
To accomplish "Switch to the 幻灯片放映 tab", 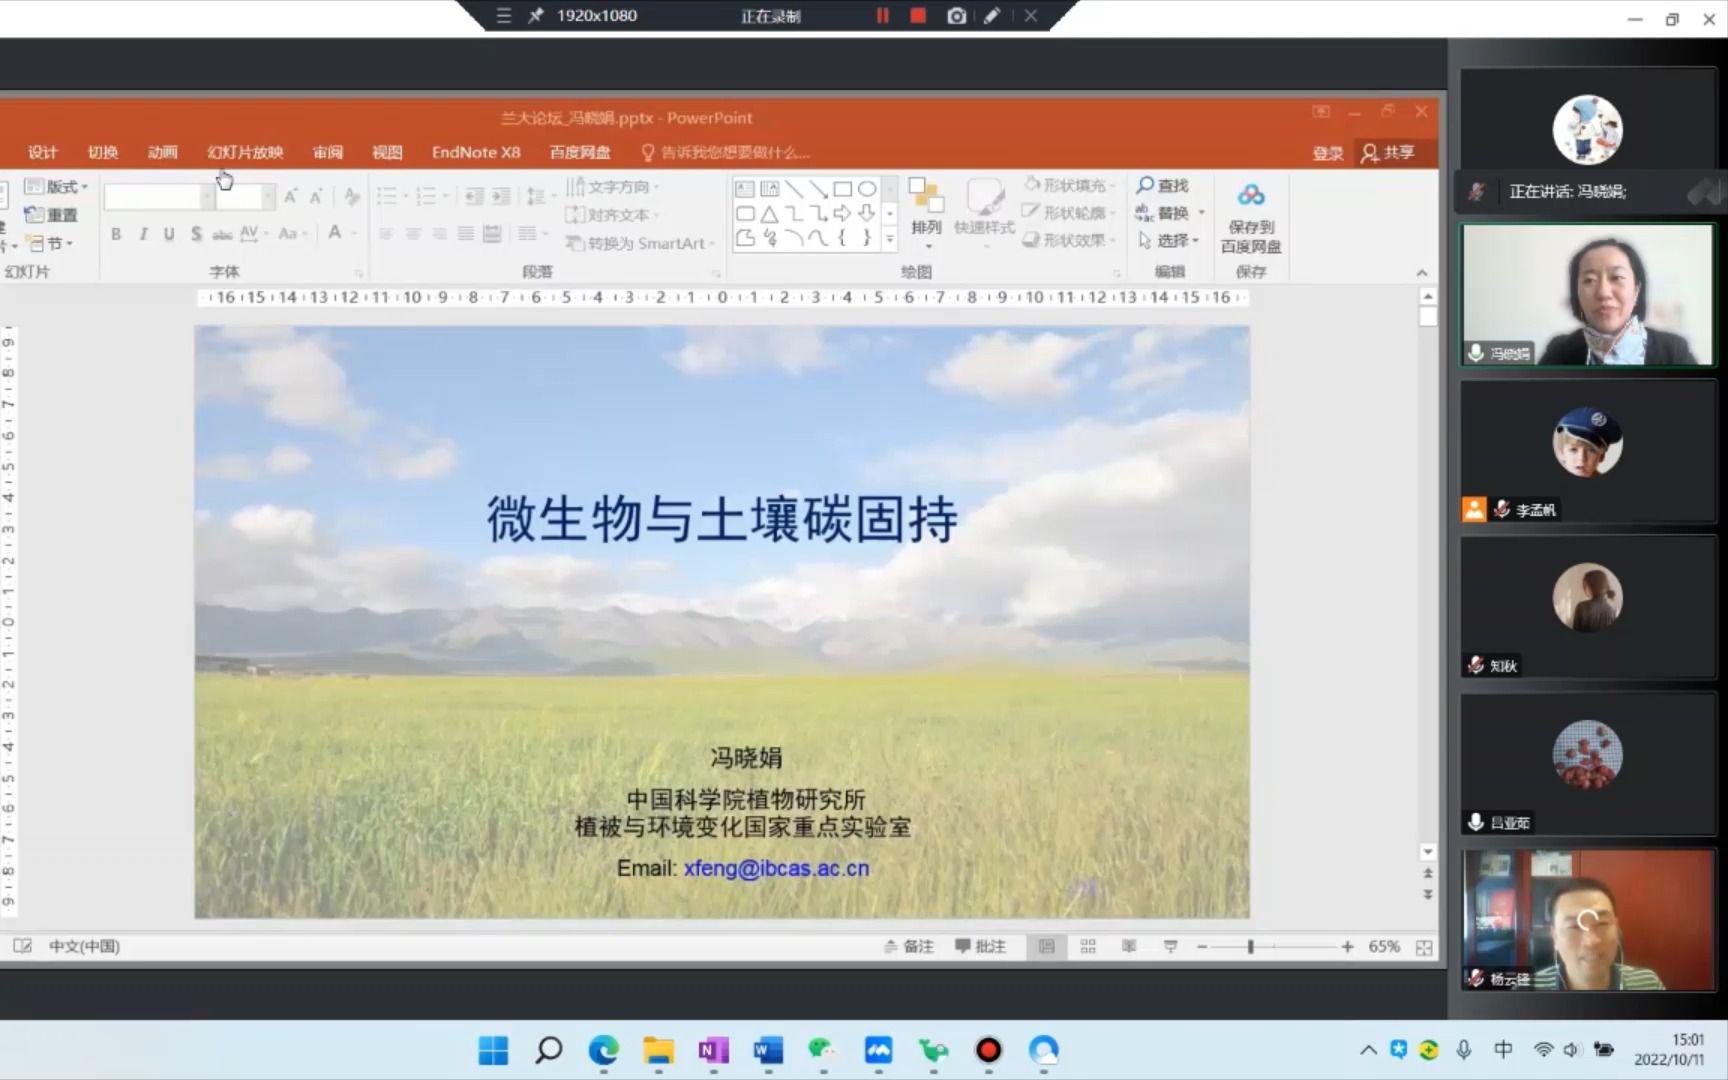I will pos(245,152).
